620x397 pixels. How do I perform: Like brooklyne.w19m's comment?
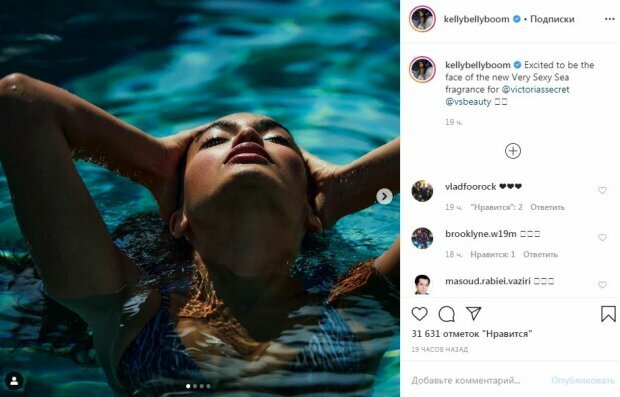point(602,237)
